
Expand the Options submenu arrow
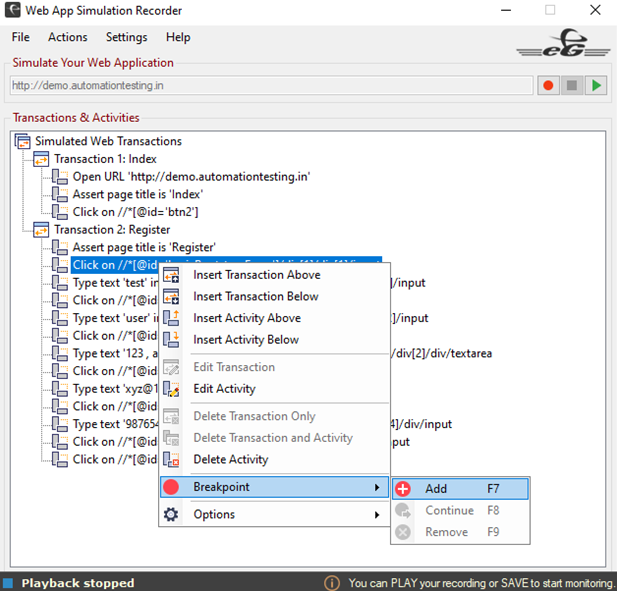tap(377, 515)
